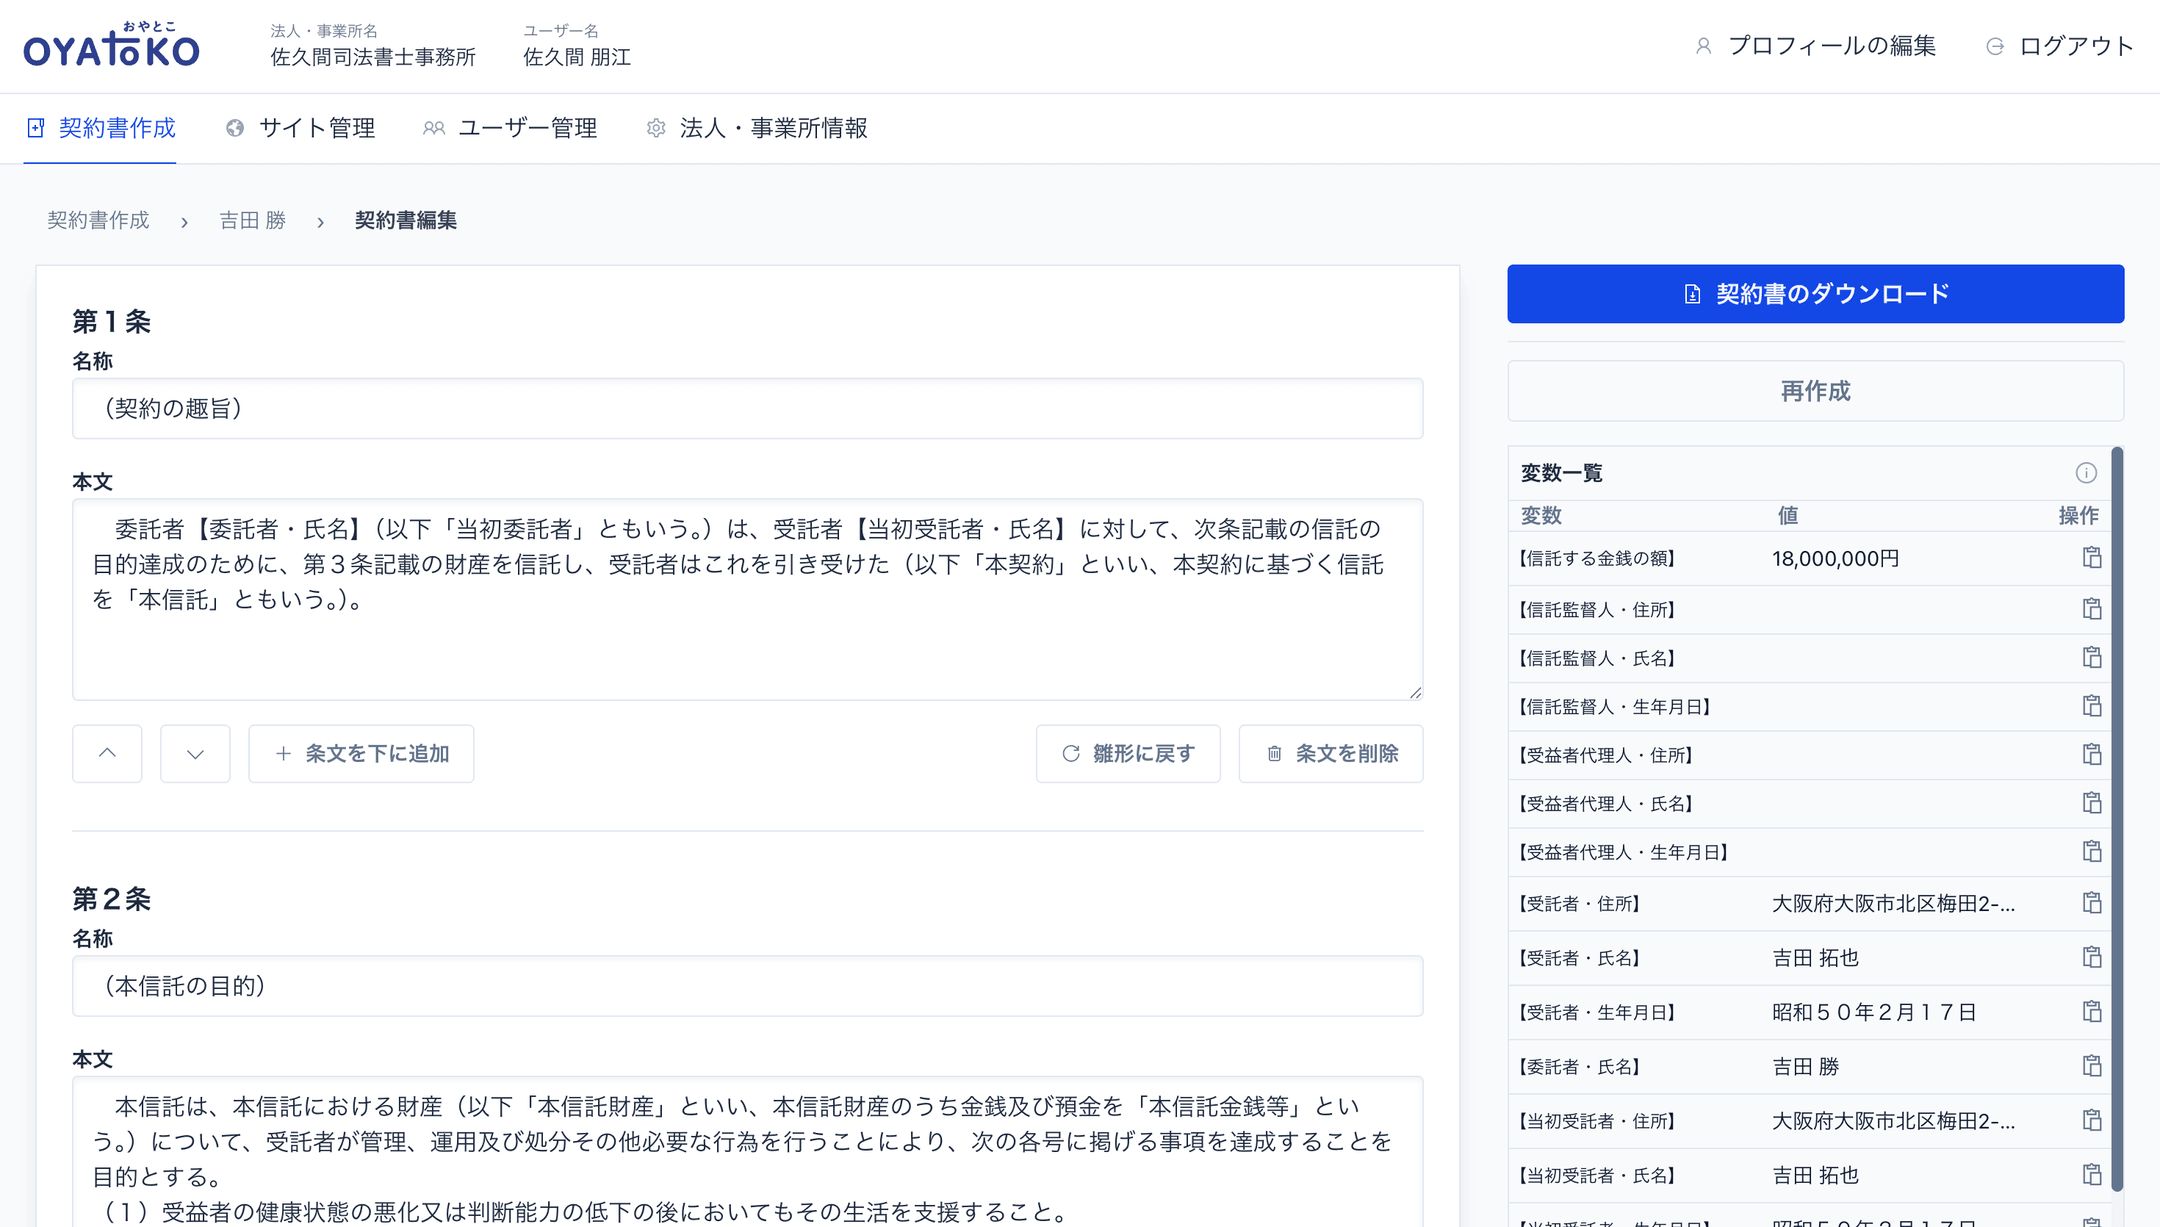The image size is (2160, 1227).
Task: Focus the 第2条 名称 input field
Action: click(x=747, y=986)
